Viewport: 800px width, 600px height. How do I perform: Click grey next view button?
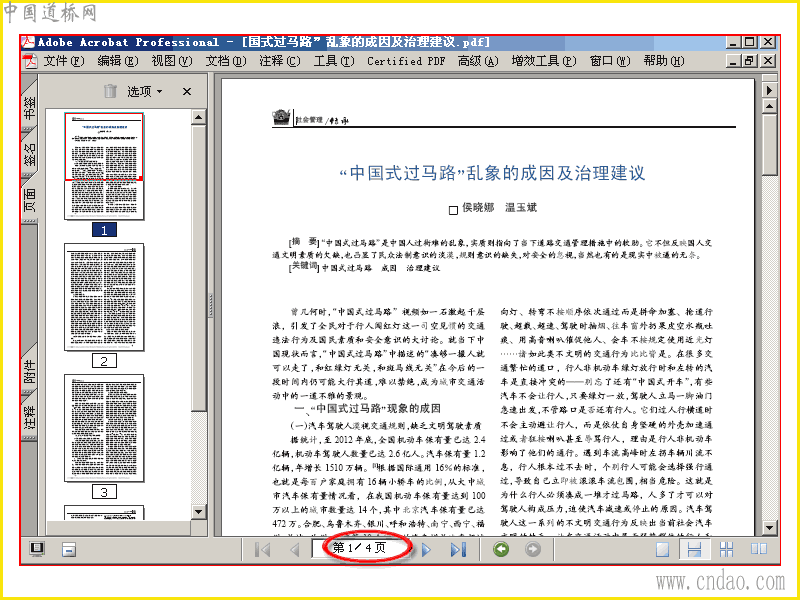click(533, 549)
